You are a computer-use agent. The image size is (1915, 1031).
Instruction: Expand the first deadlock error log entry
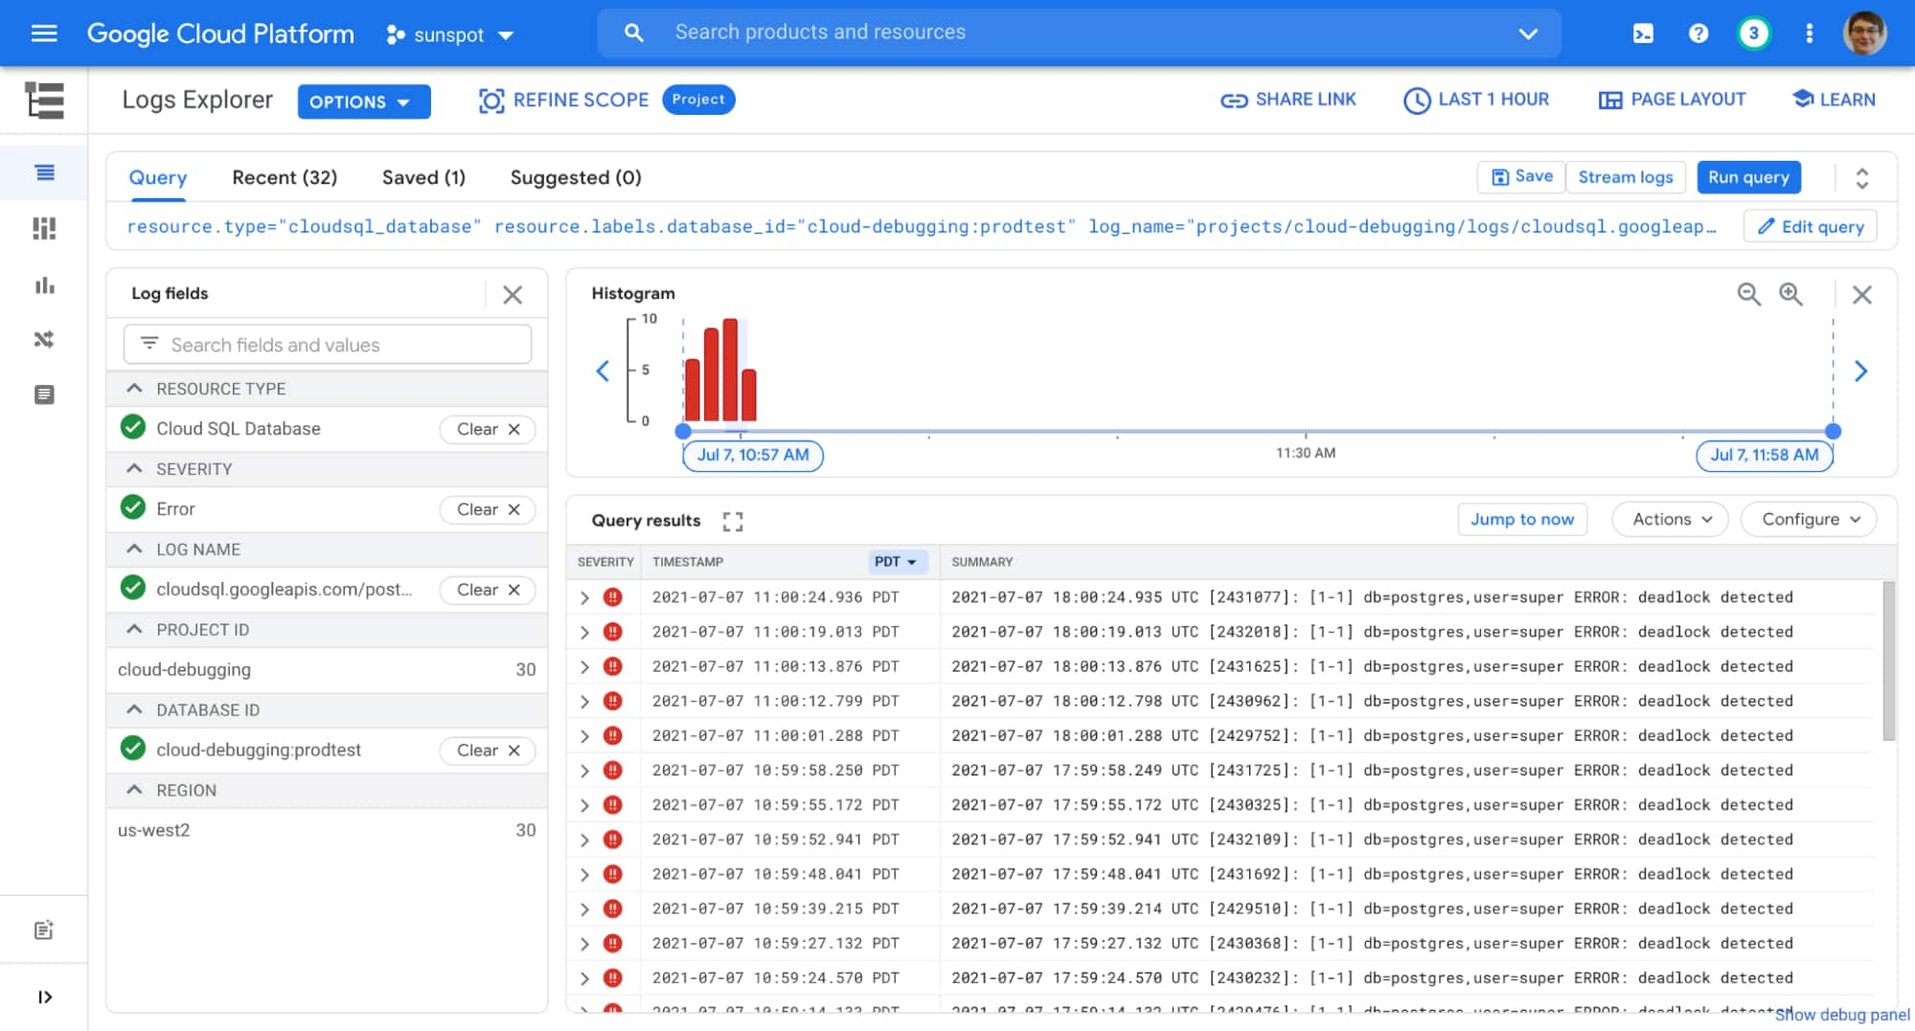[584, 597]
